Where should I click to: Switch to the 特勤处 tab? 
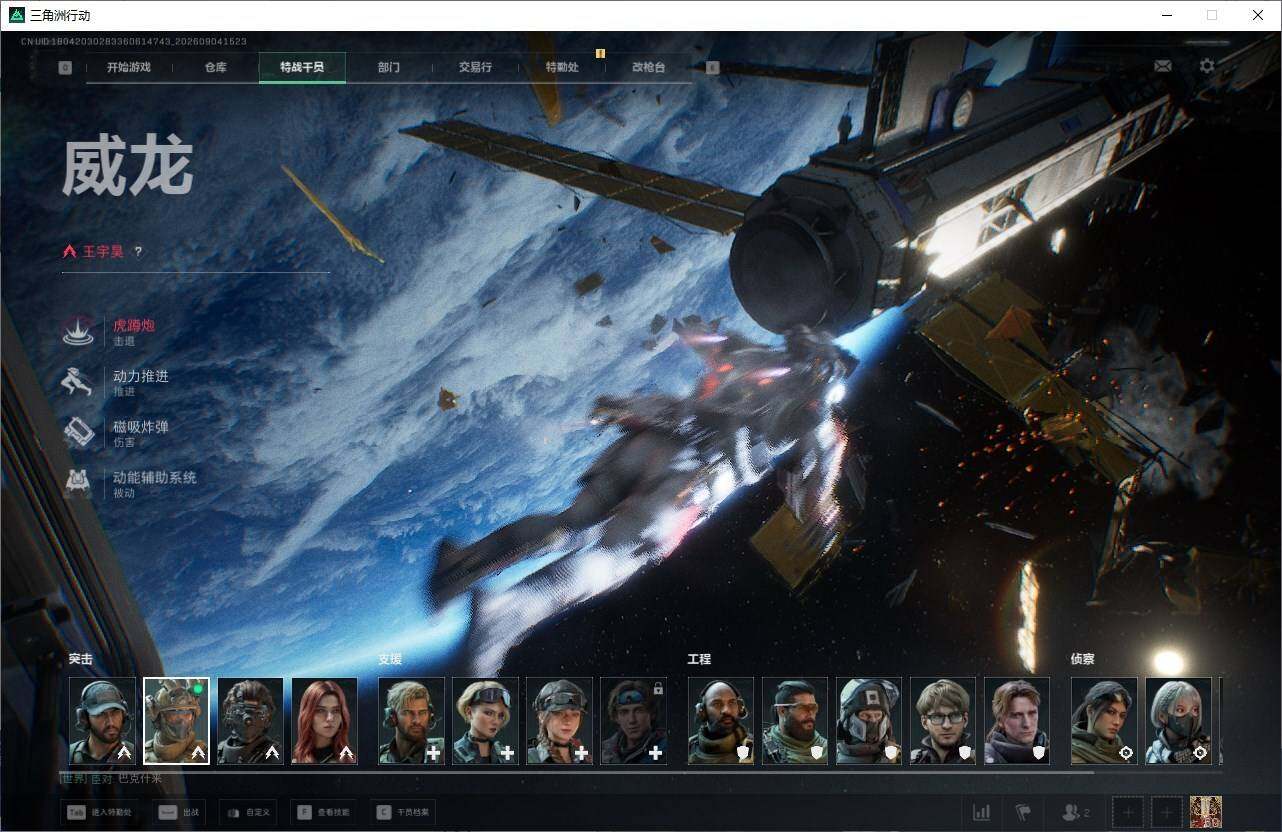[x=562, y=67]
